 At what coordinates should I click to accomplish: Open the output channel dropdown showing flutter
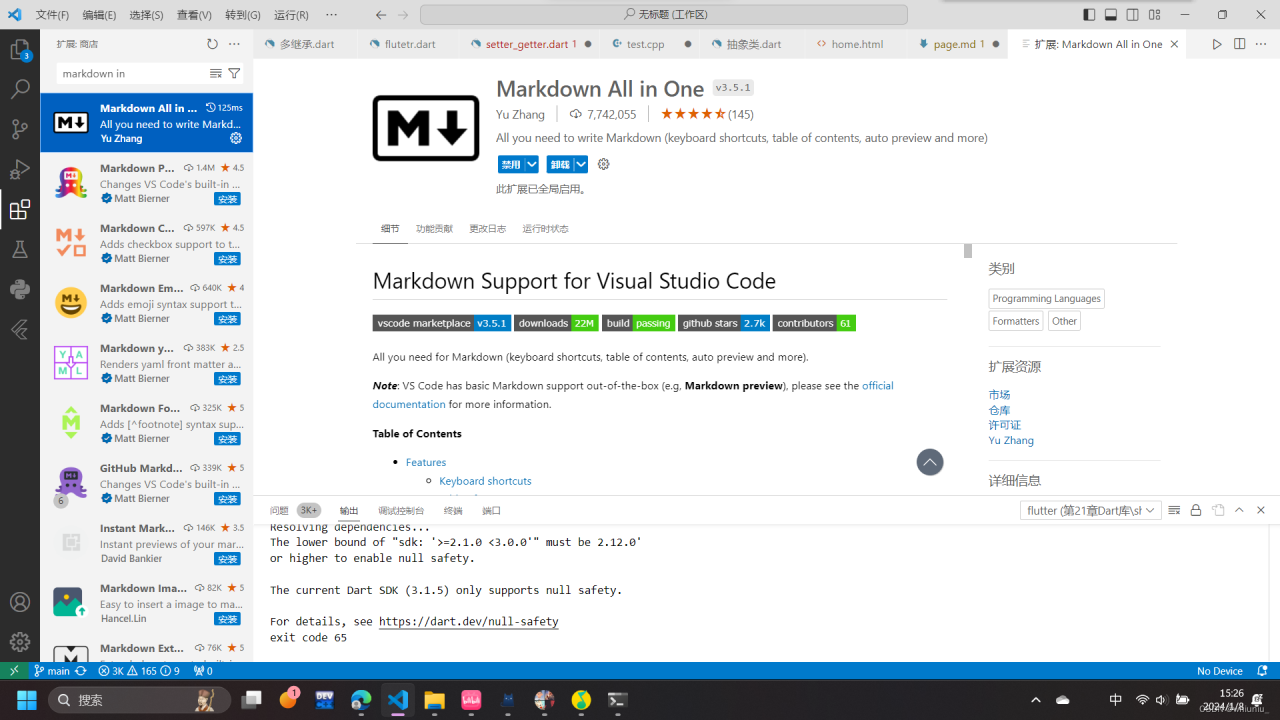[1091, 510]
